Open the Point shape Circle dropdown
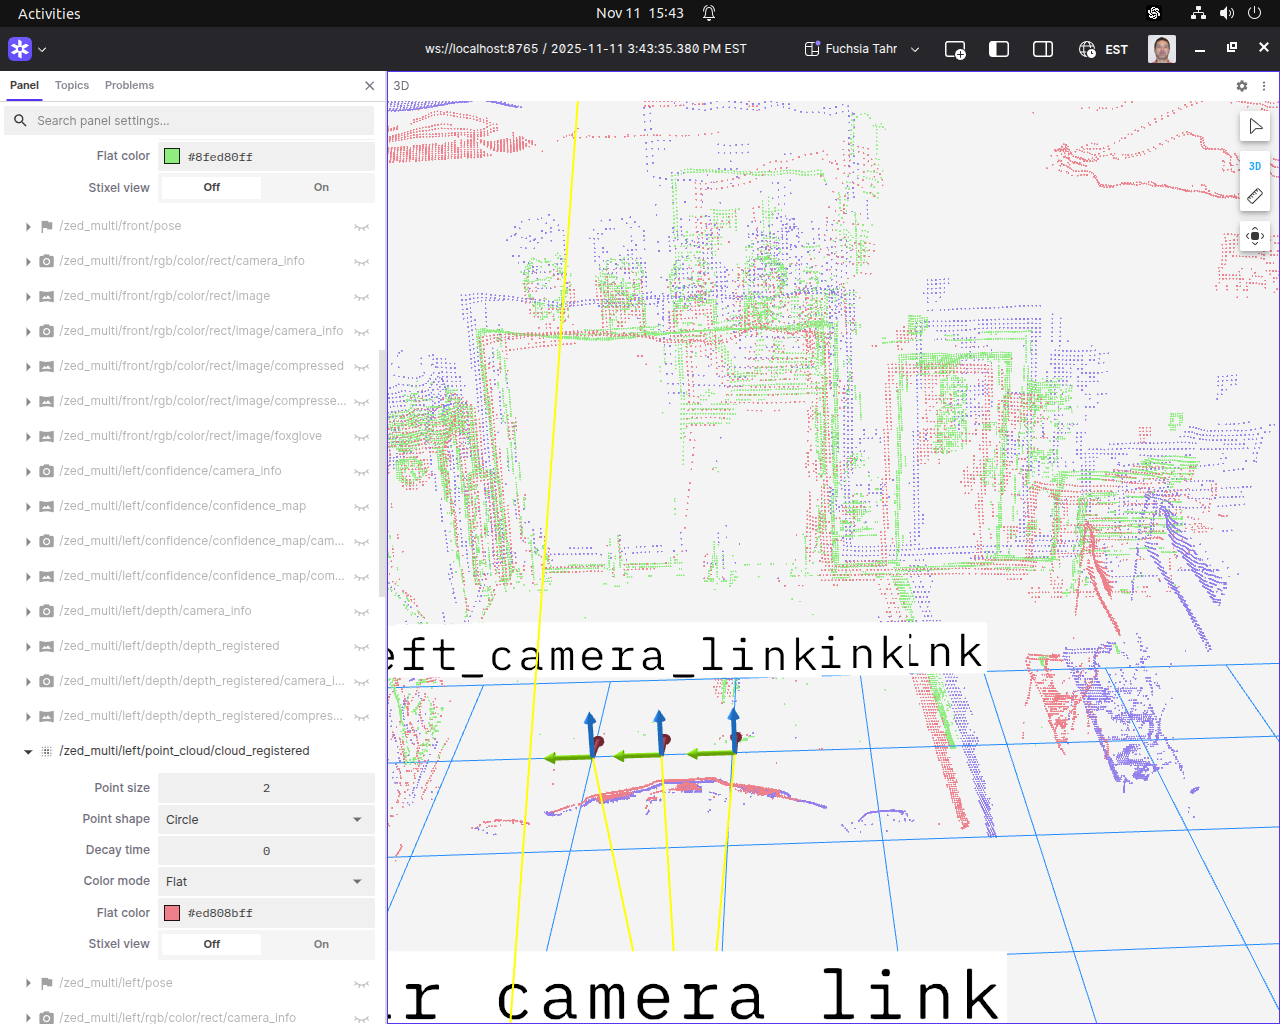The width and height of the screenshot is (1280, 1024). 266,820
